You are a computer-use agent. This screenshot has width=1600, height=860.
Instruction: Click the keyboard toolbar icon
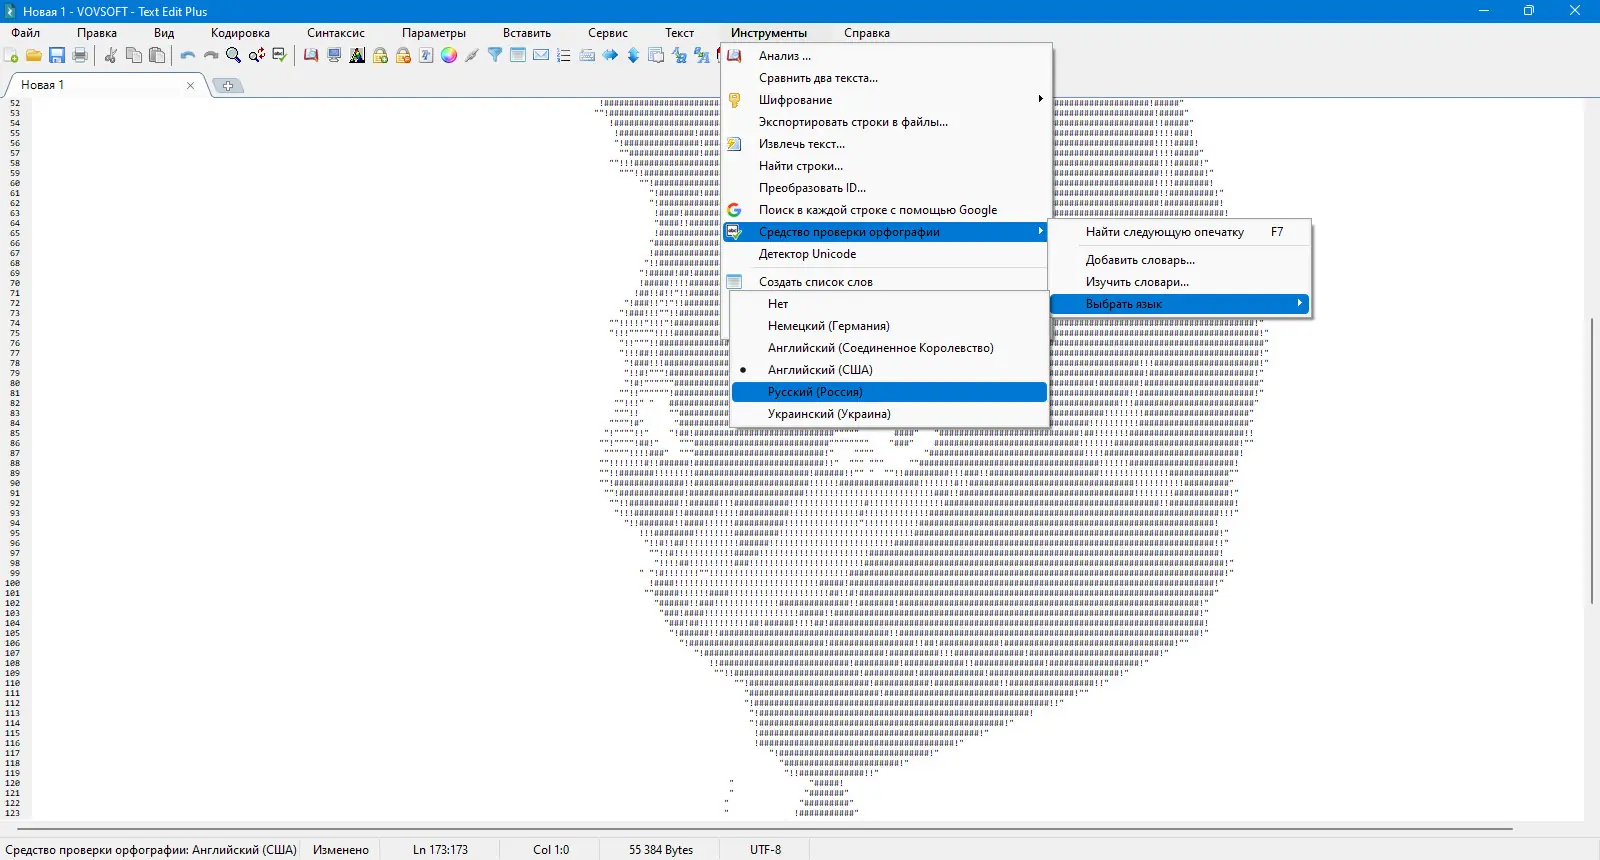point(587,55)
